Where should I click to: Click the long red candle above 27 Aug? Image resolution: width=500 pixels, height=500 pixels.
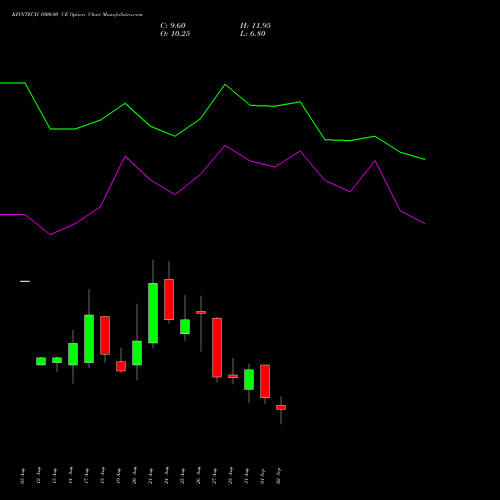pyautogui.click(x=217, y=348)
